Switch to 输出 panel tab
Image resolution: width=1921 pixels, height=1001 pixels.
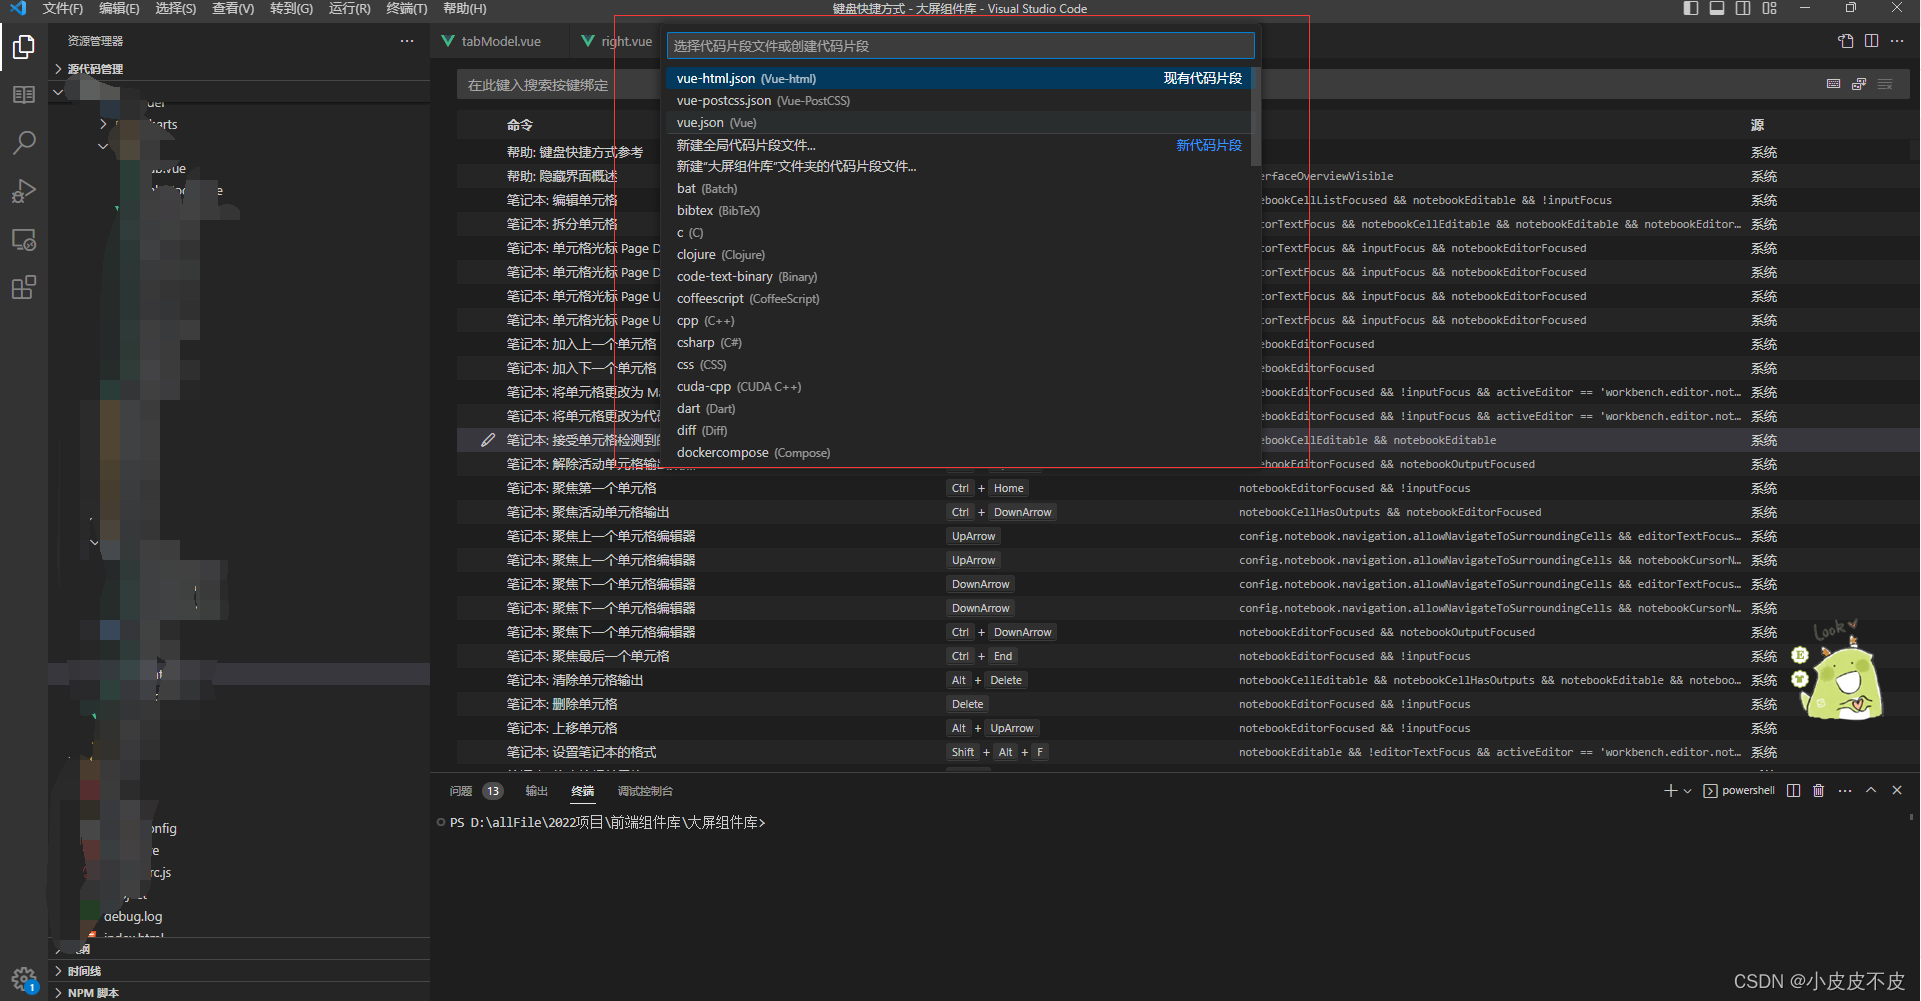tap(537, 791)
